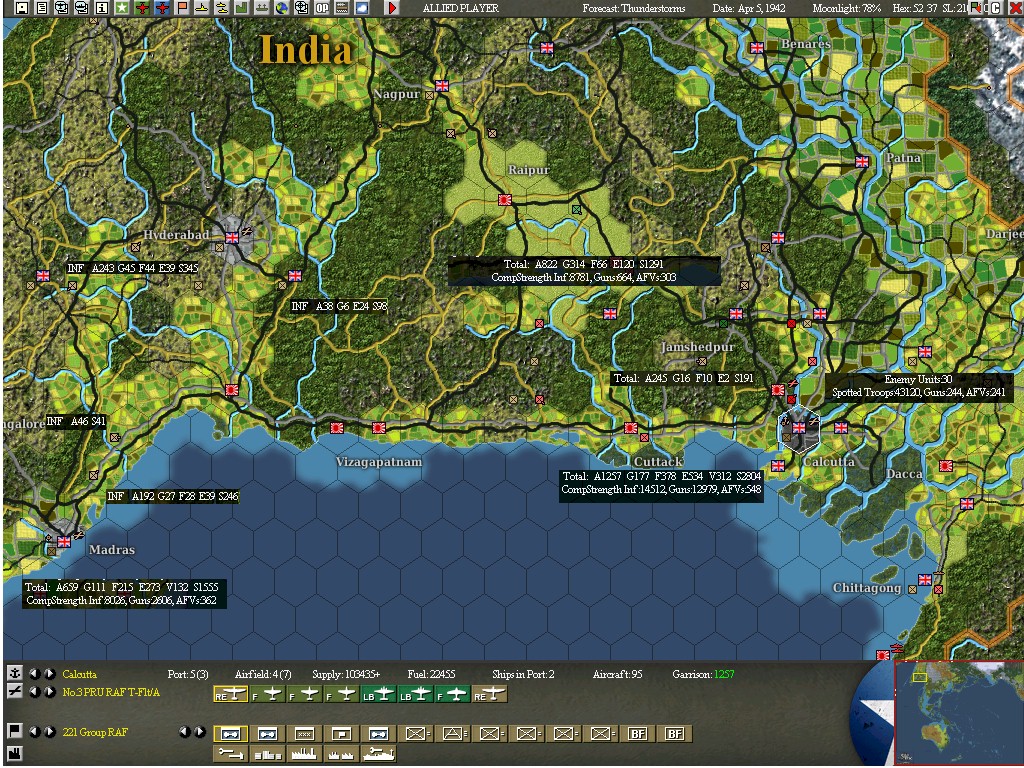Viewport: 1024px width, 768px height.
Task: Click the ship list icon beside the info 'i' icon
Action: (x=81, y=8)
